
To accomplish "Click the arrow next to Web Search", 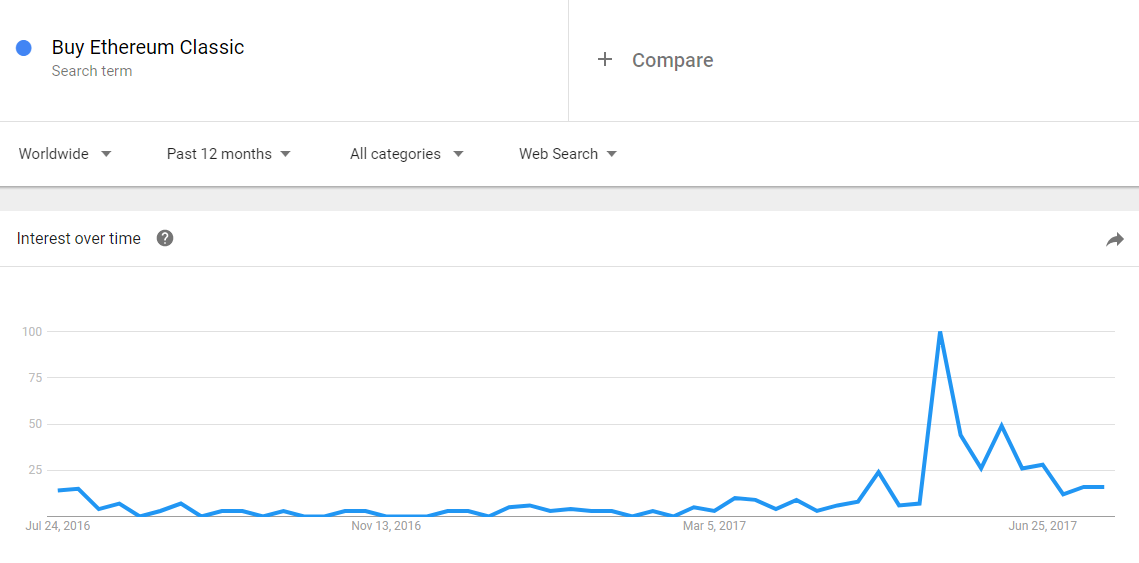I will coord(612,154).
